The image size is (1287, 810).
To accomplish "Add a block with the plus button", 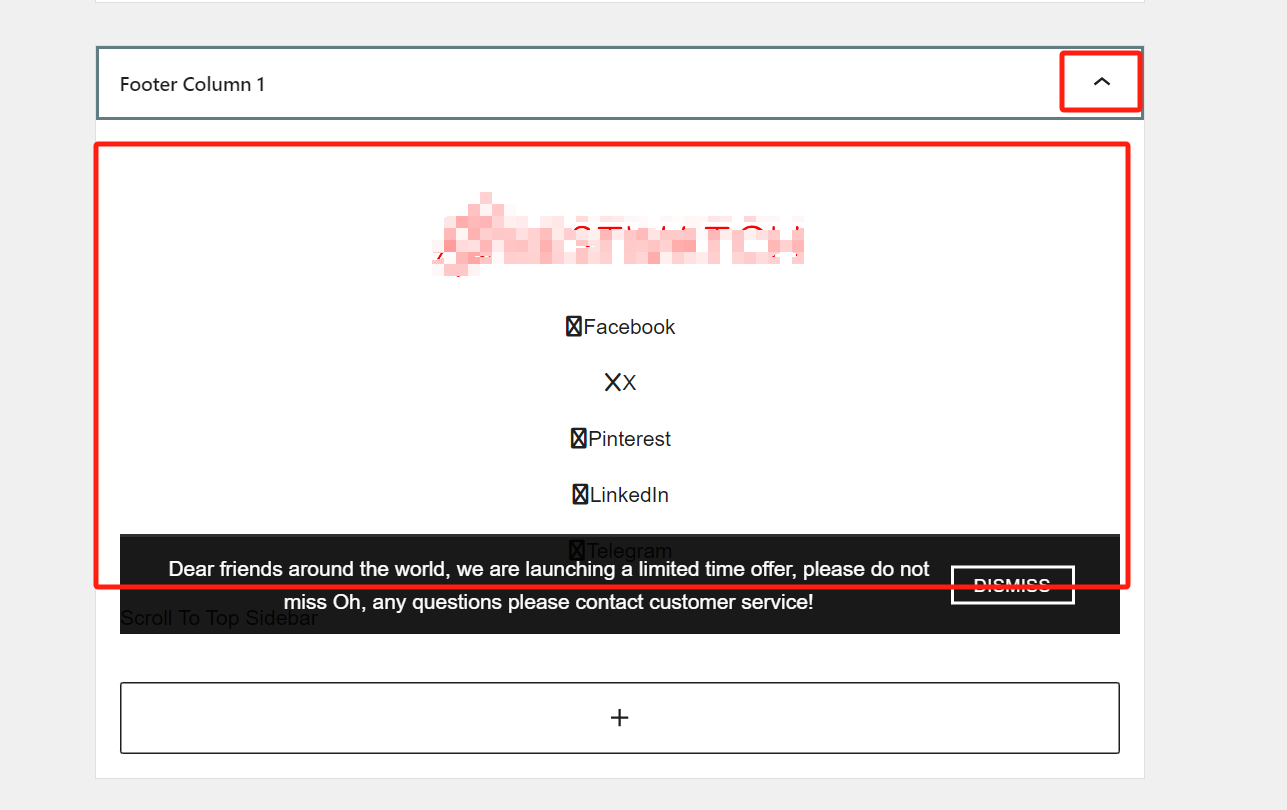I will pos(620,718).
